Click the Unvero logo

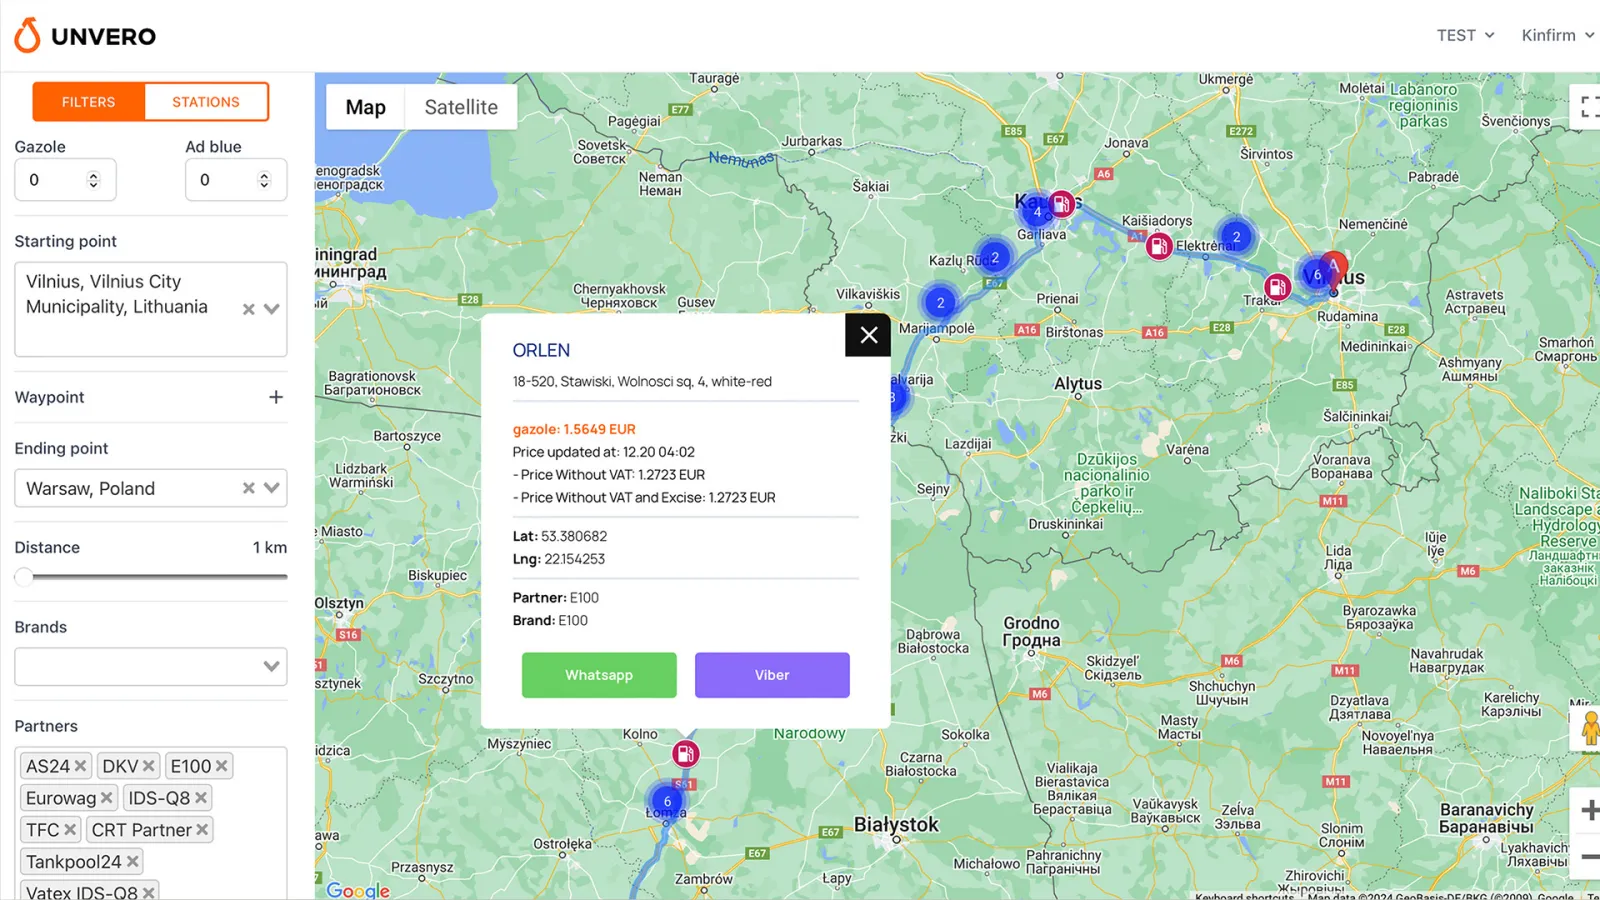(x=85, y=36)
